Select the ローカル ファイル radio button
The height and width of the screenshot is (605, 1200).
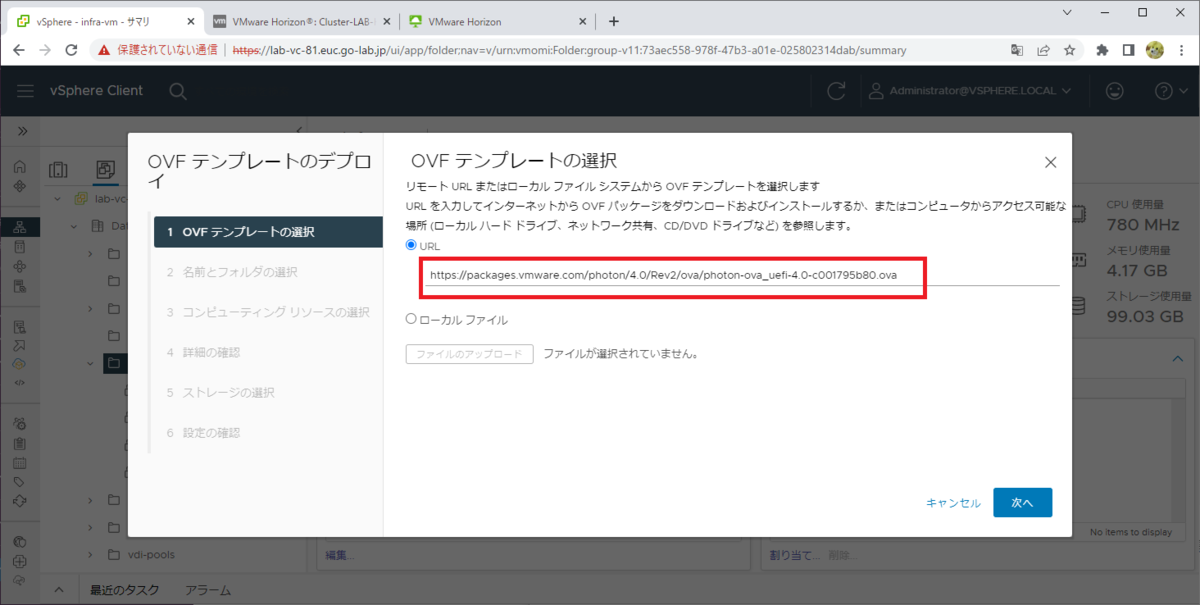point(411,320)
